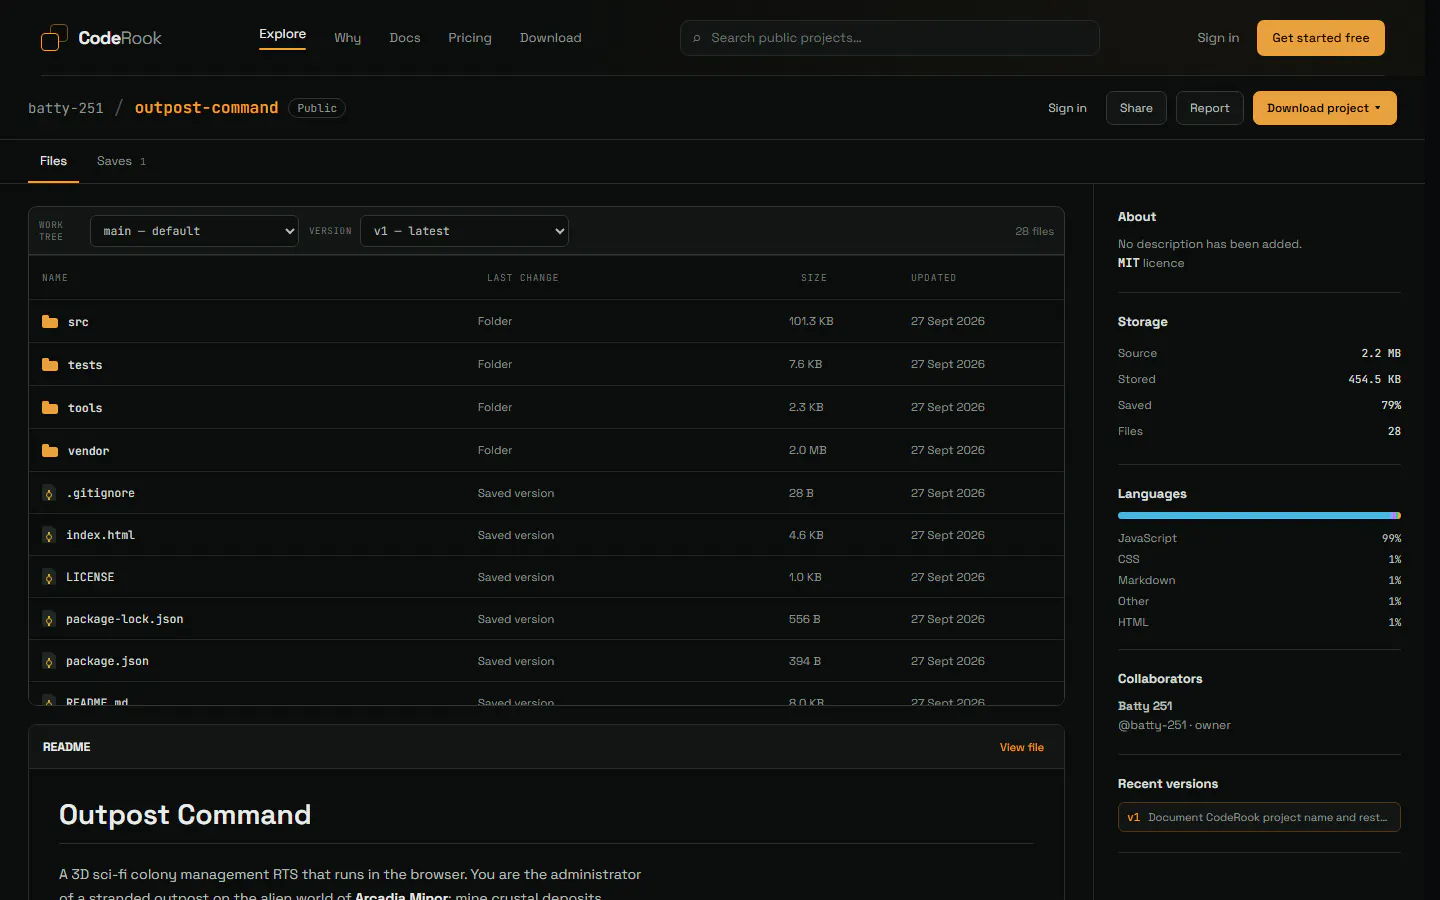Click the vendor folder icon

[x=50, y=451]
